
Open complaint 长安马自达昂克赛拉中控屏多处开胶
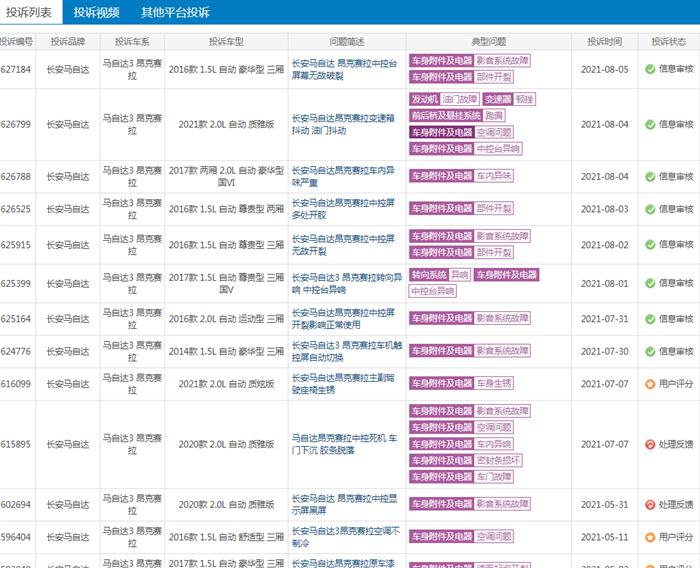[343, 209]
